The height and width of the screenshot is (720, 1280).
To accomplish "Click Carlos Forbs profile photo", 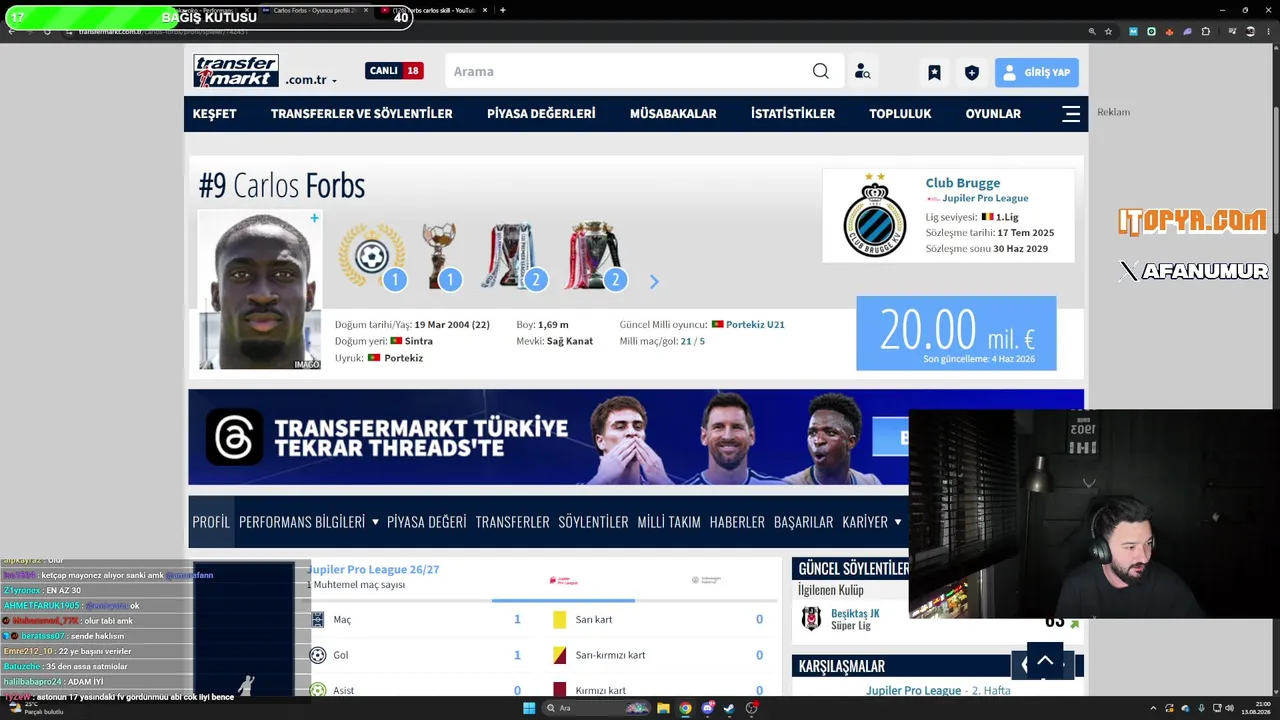I will pyautogui.click(x=260, y=289).
